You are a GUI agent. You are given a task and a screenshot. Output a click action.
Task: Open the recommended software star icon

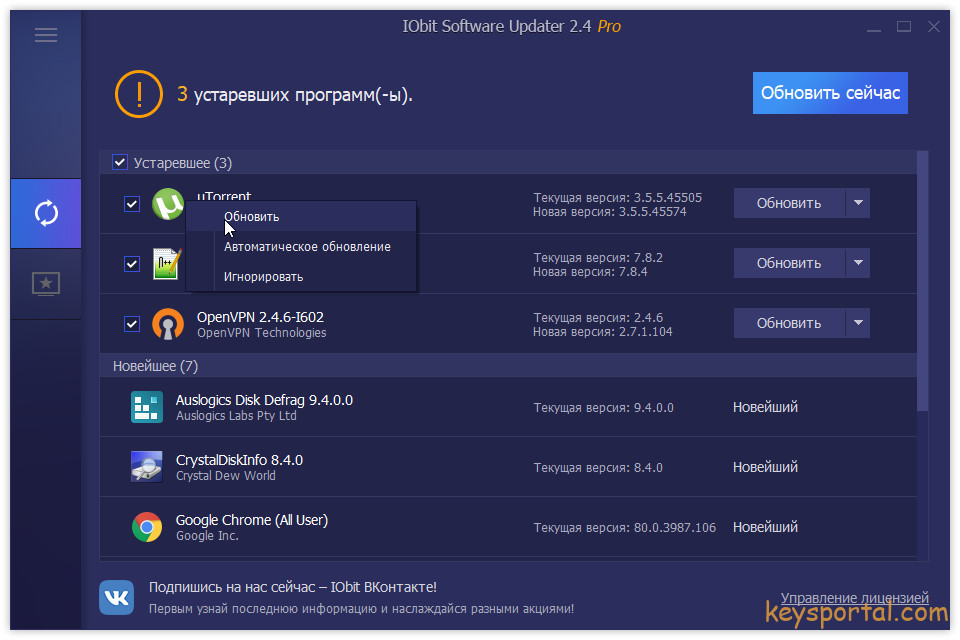[x=46, y=284]
